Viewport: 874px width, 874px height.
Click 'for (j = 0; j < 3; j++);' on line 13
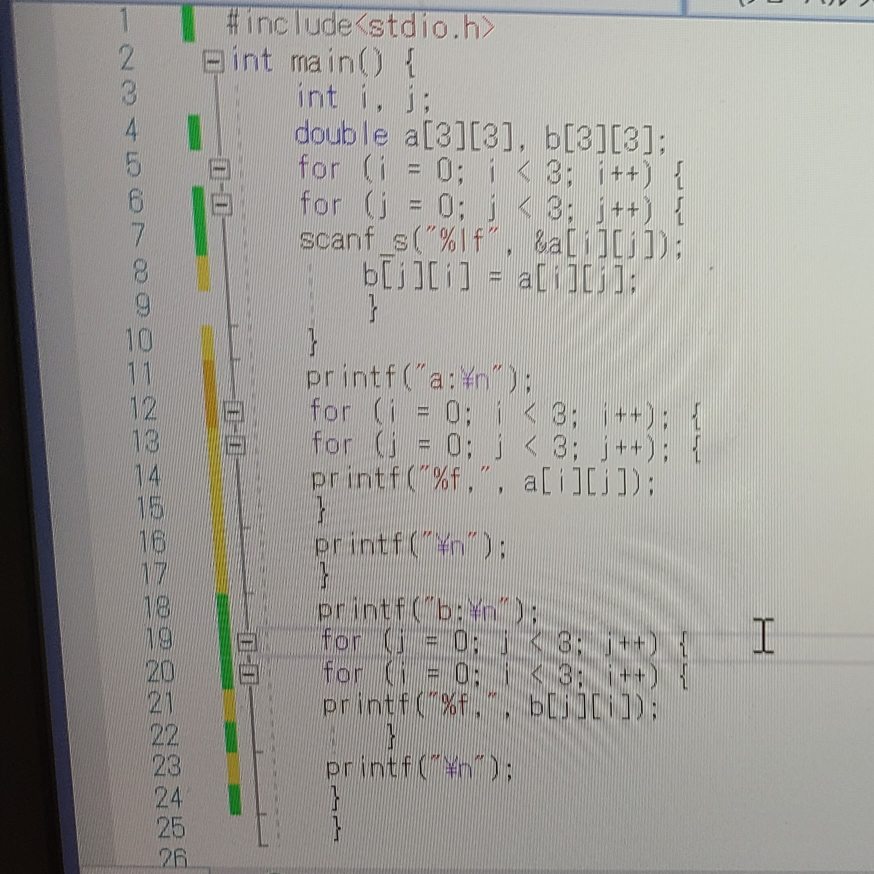[491, 446]
